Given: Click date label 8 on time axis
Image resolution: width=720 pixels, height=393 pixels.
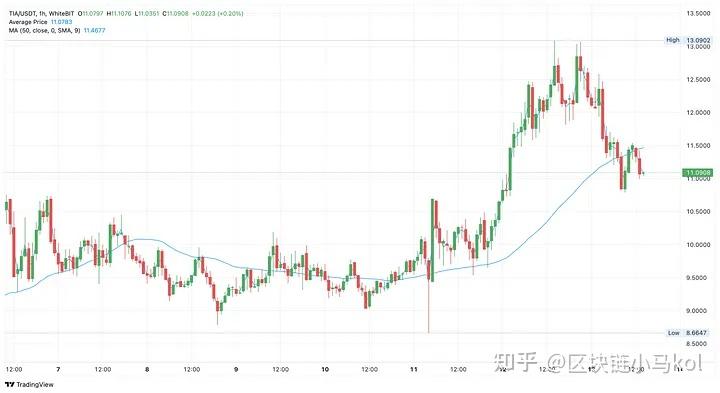Looking at the screenshot, I should click(x=147, y=369).
